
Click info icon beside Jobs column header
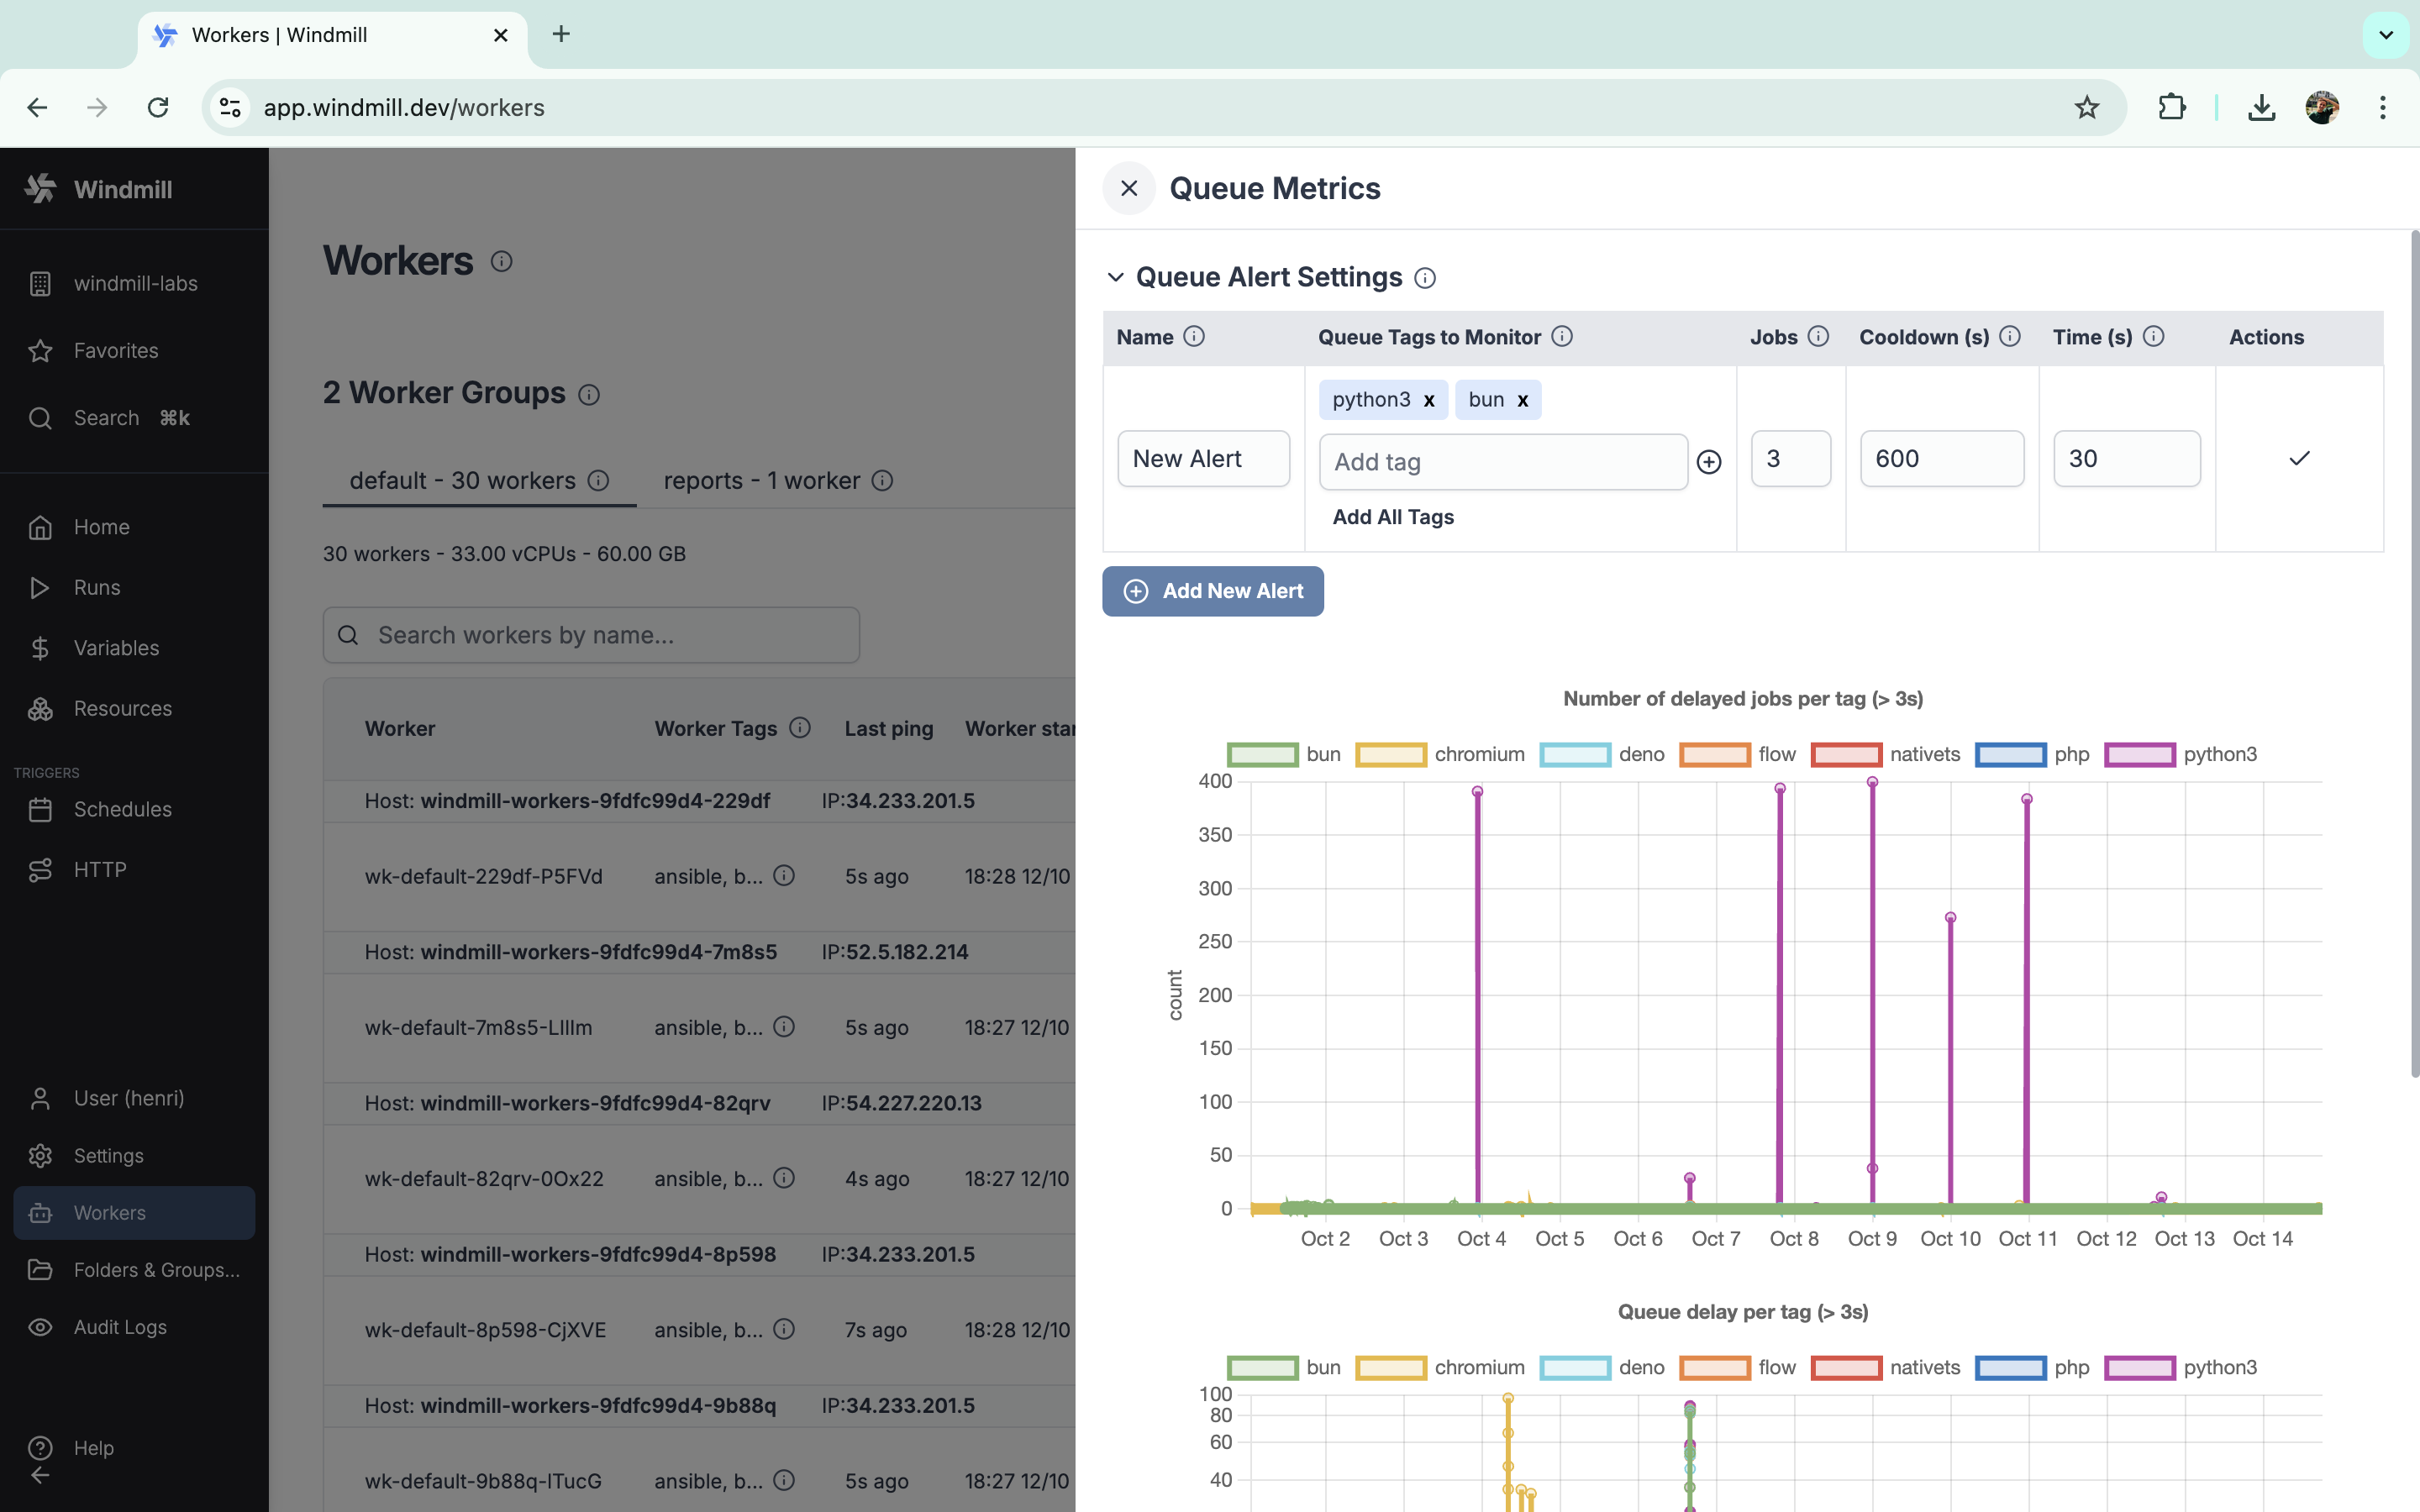pos(1819,337)
